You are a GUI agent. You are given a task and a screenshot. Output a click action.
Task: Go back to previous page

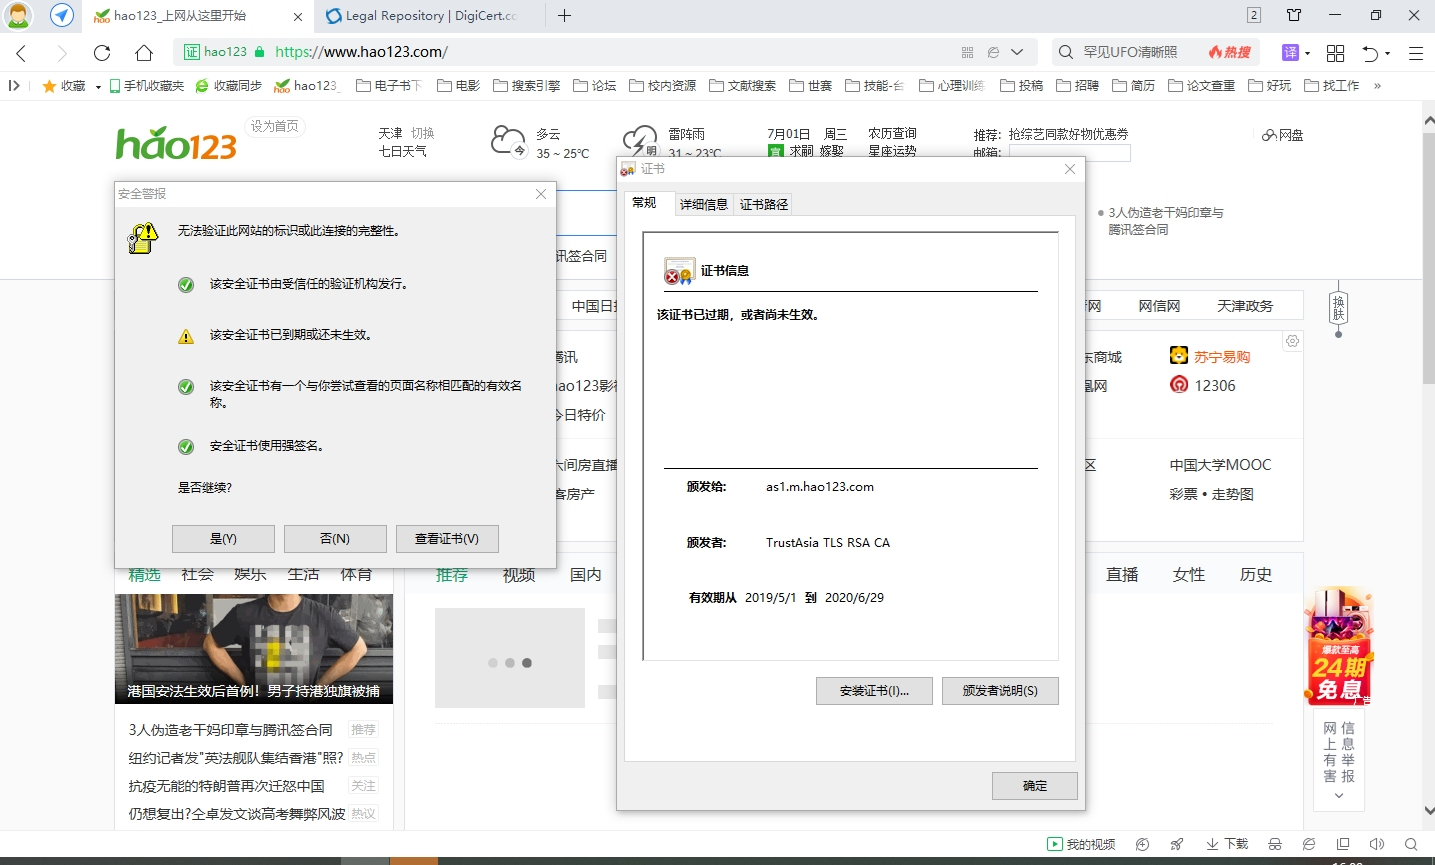(21, 53)
